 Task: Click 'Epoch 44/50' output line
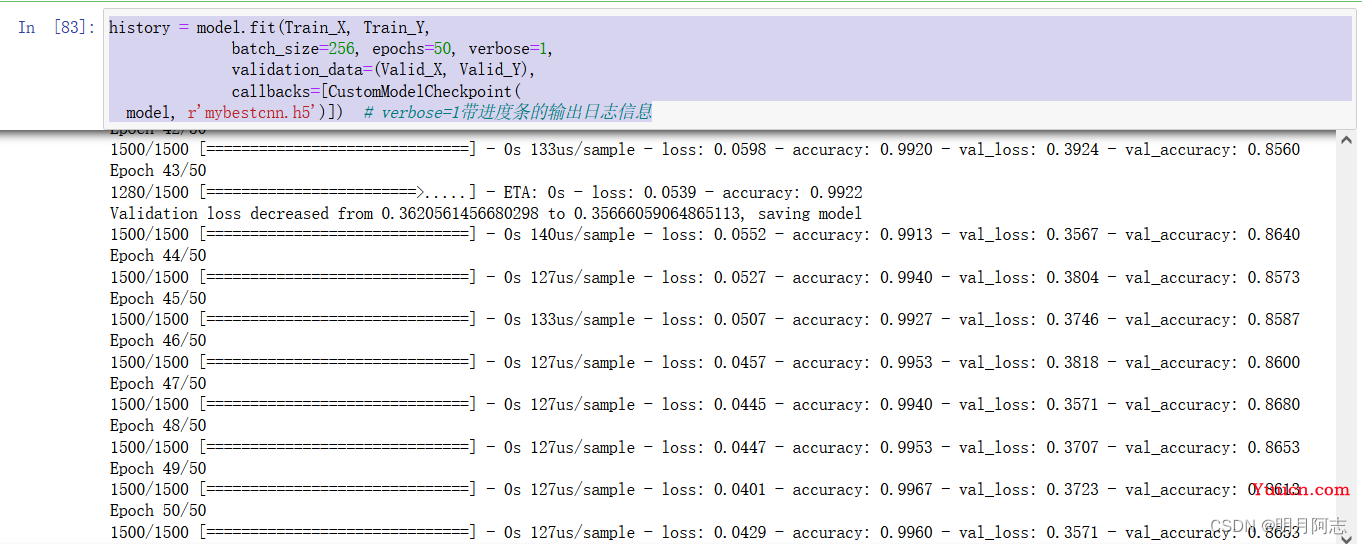tap(158, 256)
